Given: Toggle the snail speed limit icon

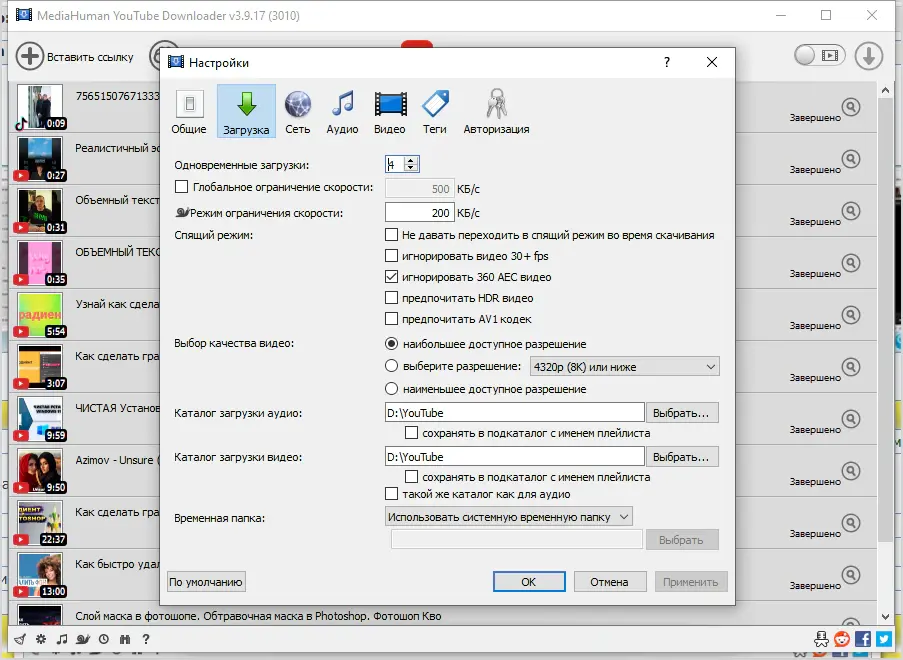Looking at the screenshot, I should (x=82, y=639).
